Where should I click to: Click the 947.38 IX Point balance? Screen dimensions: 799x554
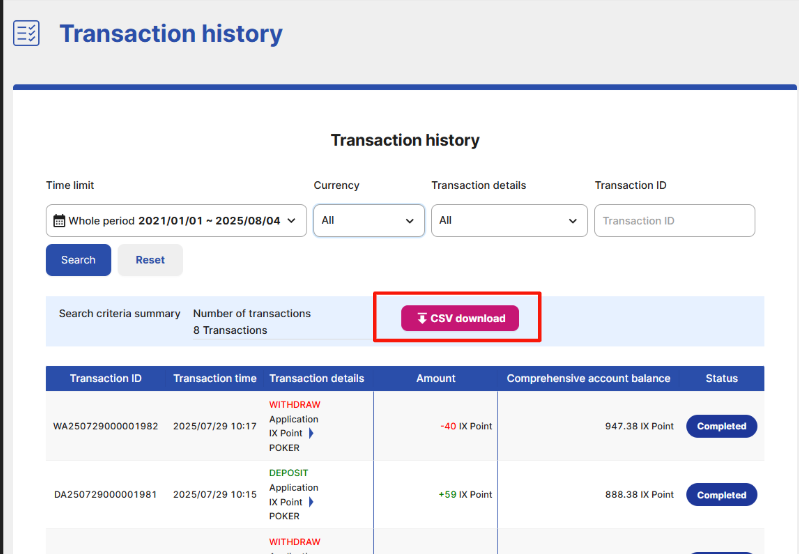point(639,426)
